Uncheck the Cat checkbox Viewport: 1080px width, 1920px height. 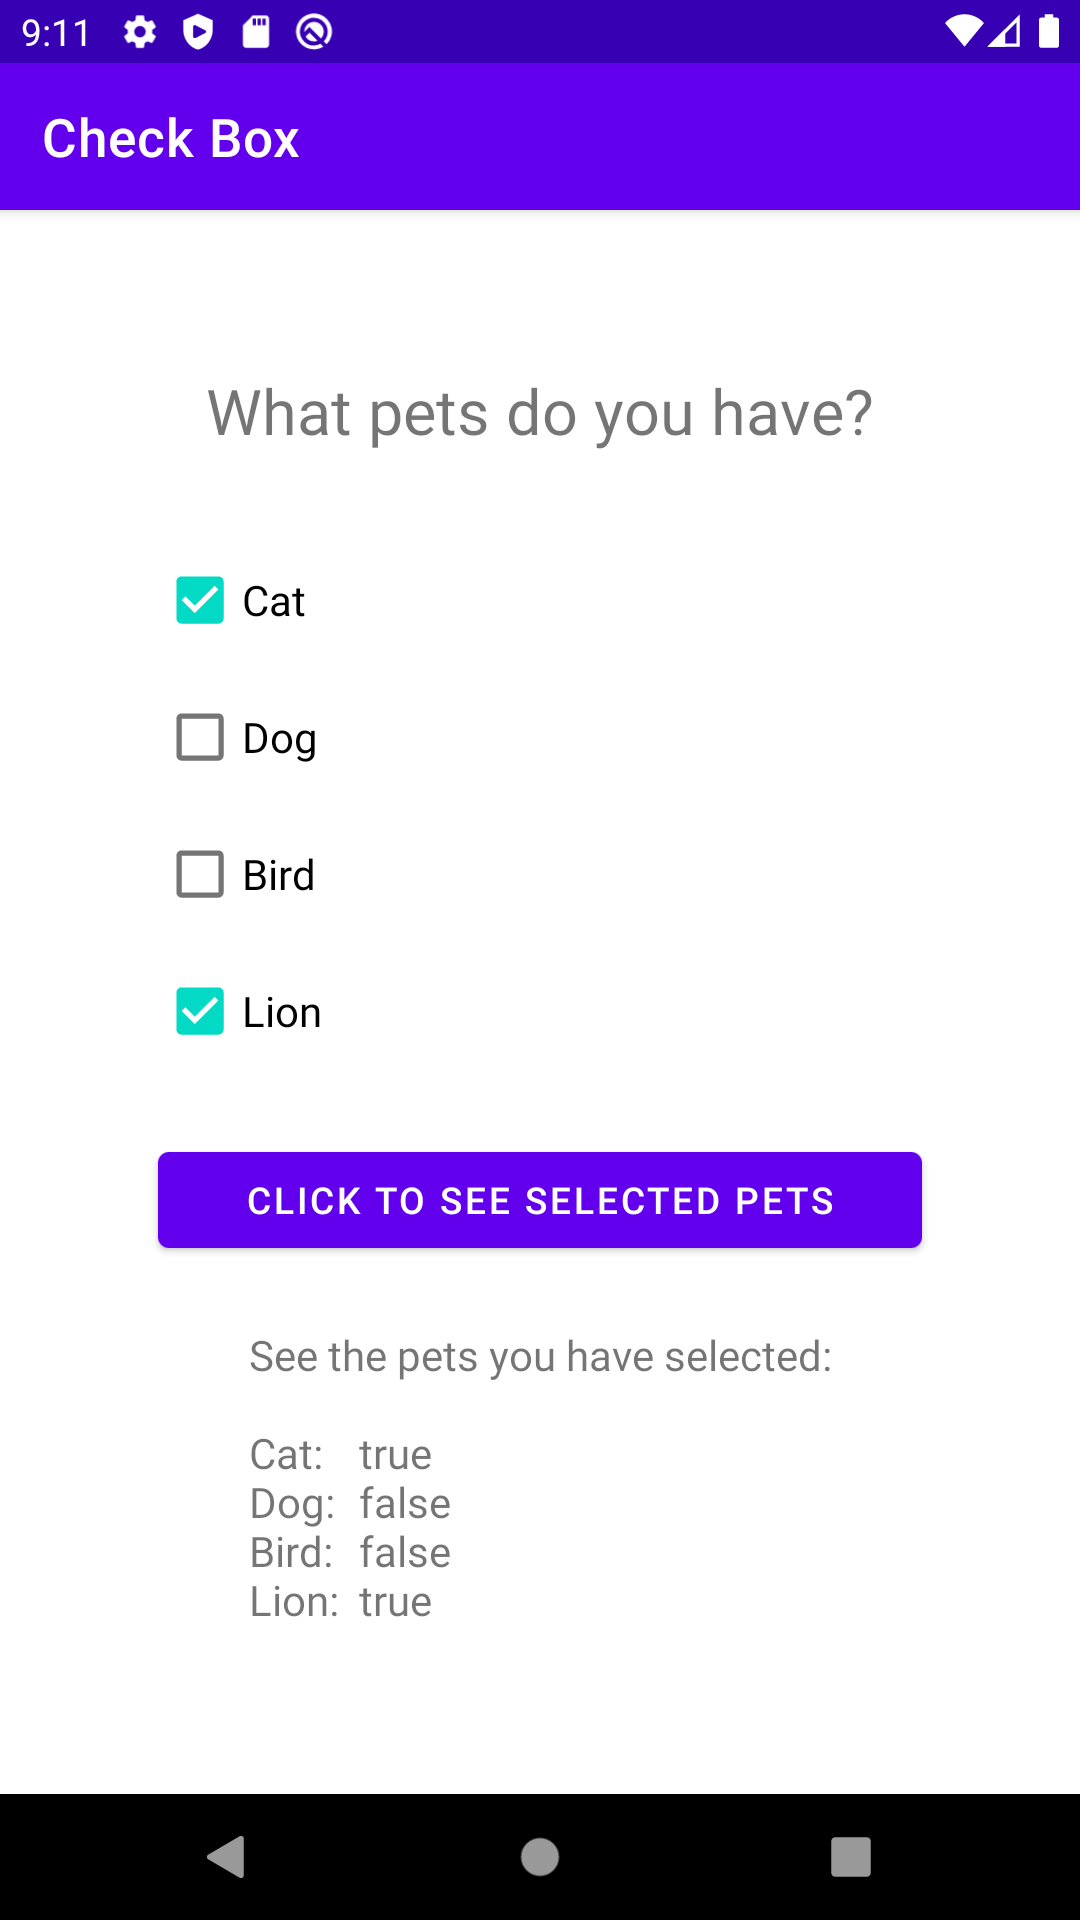pyautogui.click(x=200, y=601)
